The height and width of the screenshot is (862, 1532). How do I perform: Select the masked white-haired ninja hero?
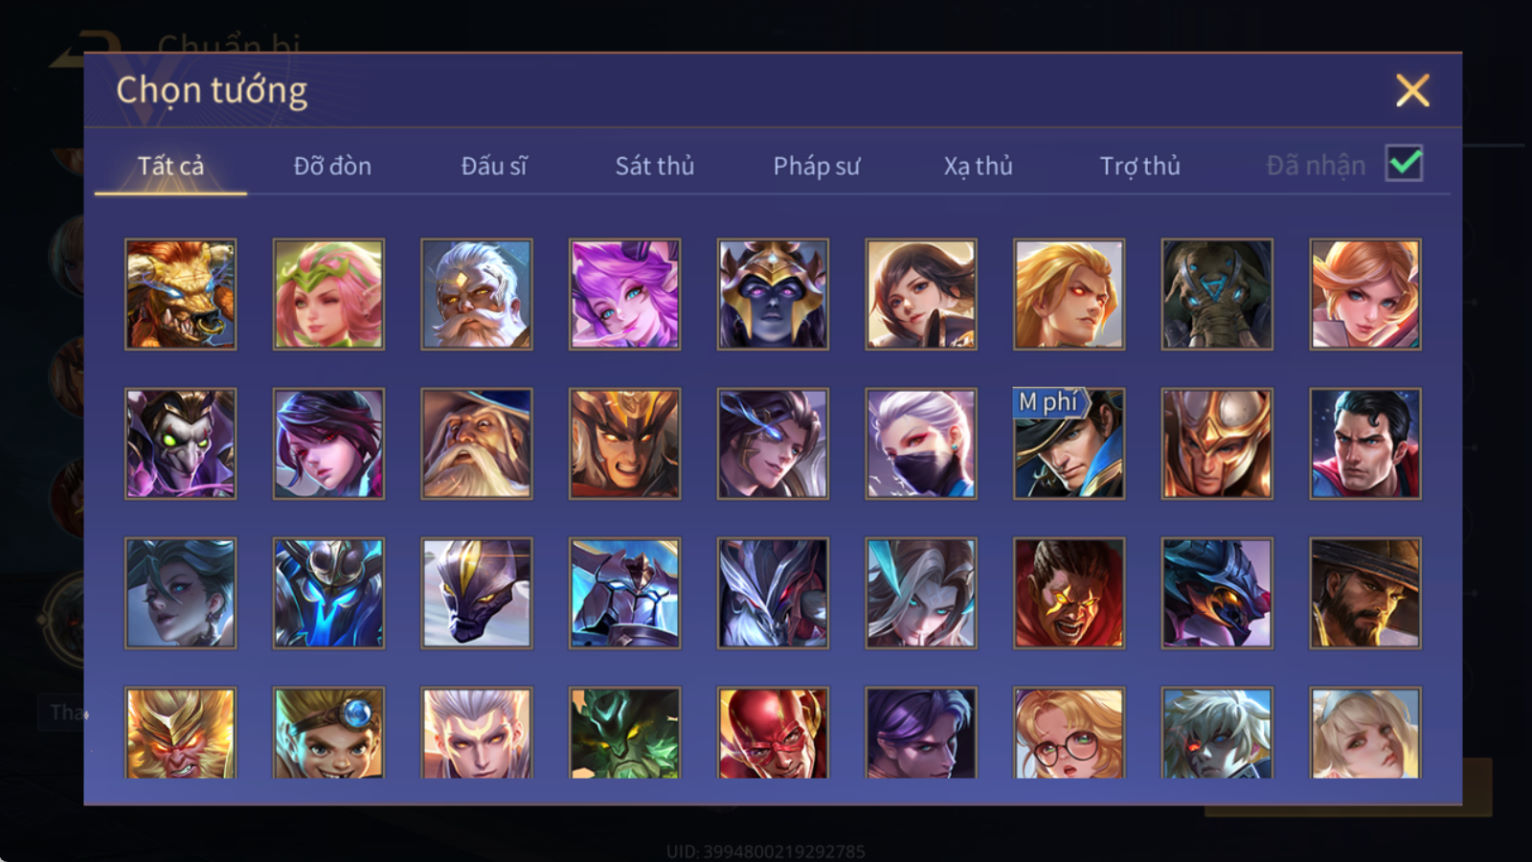[x=921, y=444]
